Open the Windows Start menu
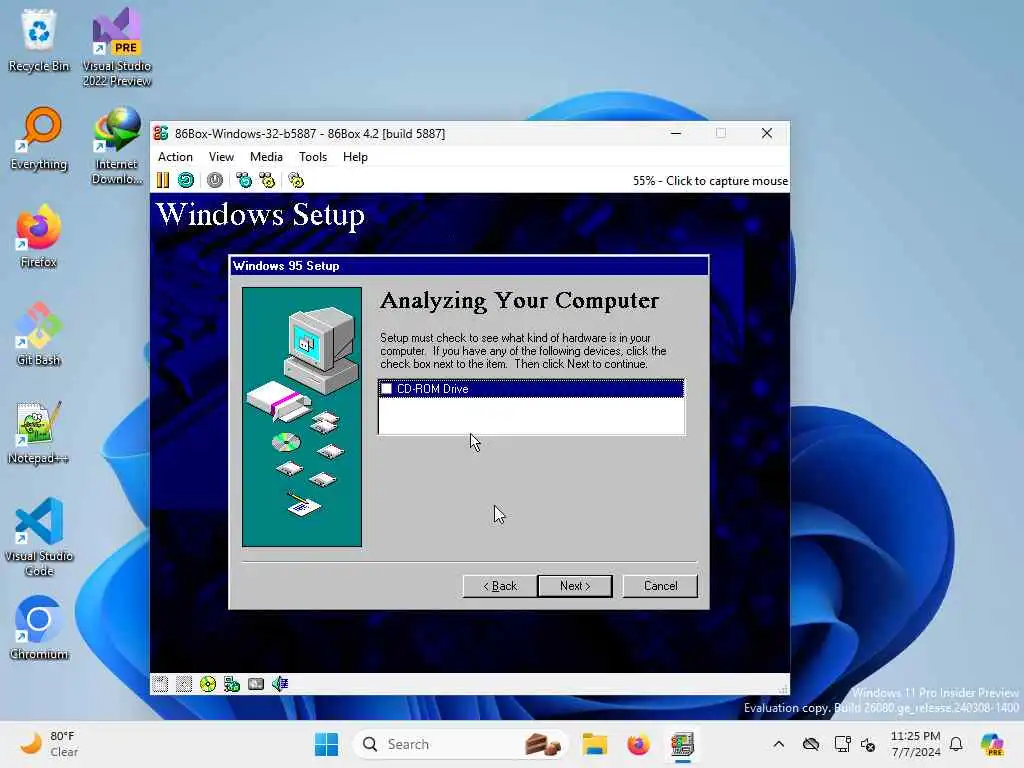1024x768 pixels. click(x=327, y=744)
